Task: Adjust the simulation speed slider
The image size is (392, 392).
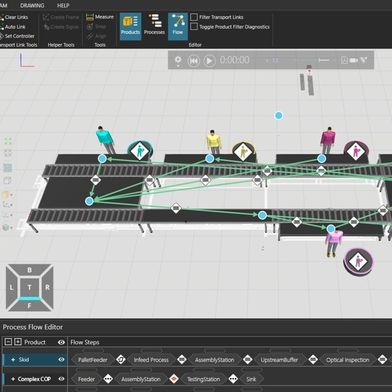Action: (324, 60)
